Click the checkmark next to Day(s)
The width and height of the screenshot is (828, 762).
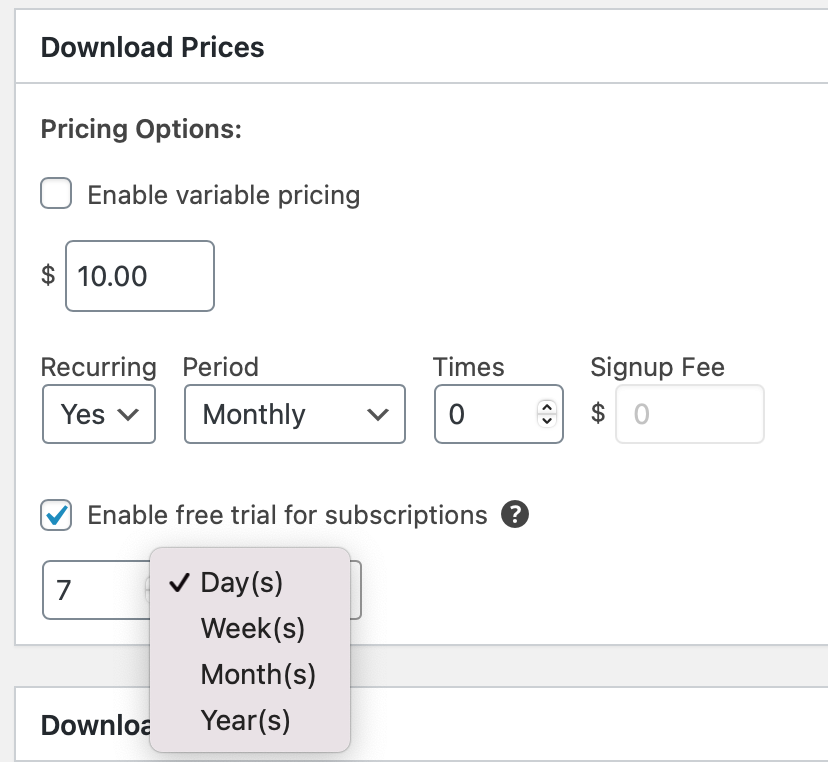tap(179, 582)
